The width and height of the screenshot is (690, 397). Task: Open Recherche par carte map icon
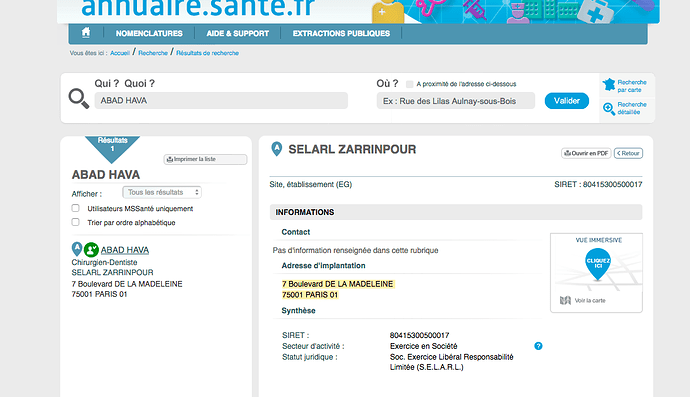click(x=609, y=85)
